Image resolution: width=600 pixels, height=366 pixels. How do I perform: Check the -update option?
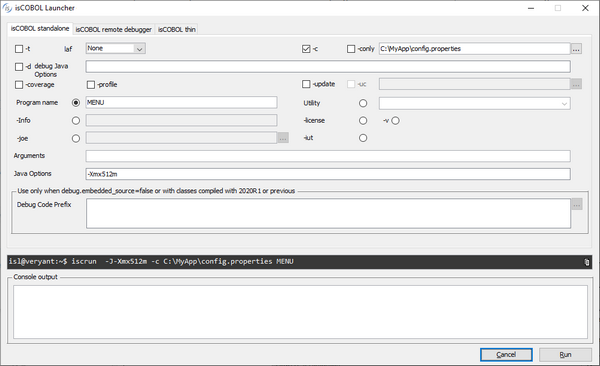click(x=306, y=84)
